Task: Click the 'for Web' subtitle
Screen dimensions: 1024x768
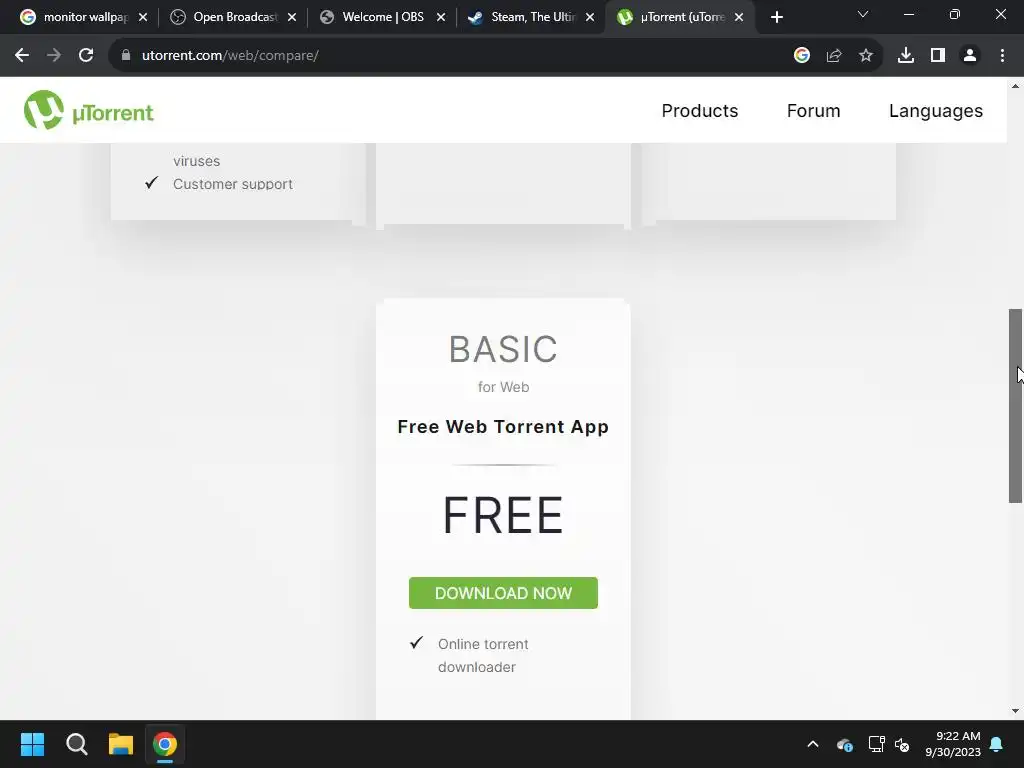Action: coord(503,387)
